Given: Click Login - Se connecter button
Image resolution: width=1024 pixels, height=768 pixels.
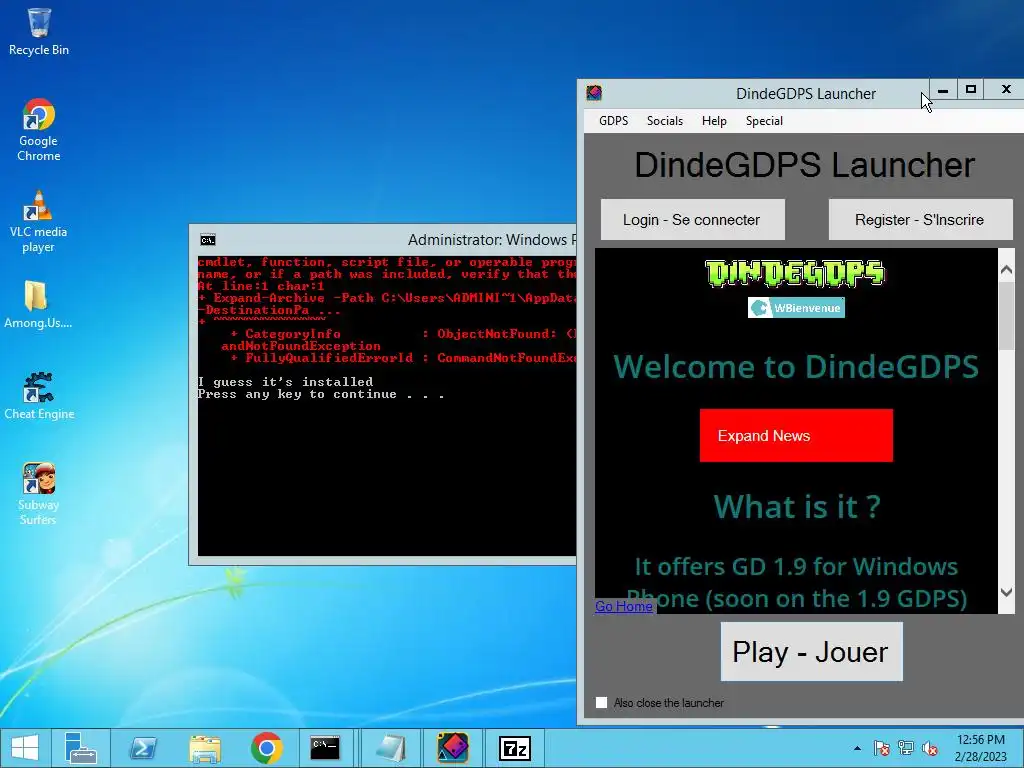Looking at the screenshot, I should coord(692,219).
